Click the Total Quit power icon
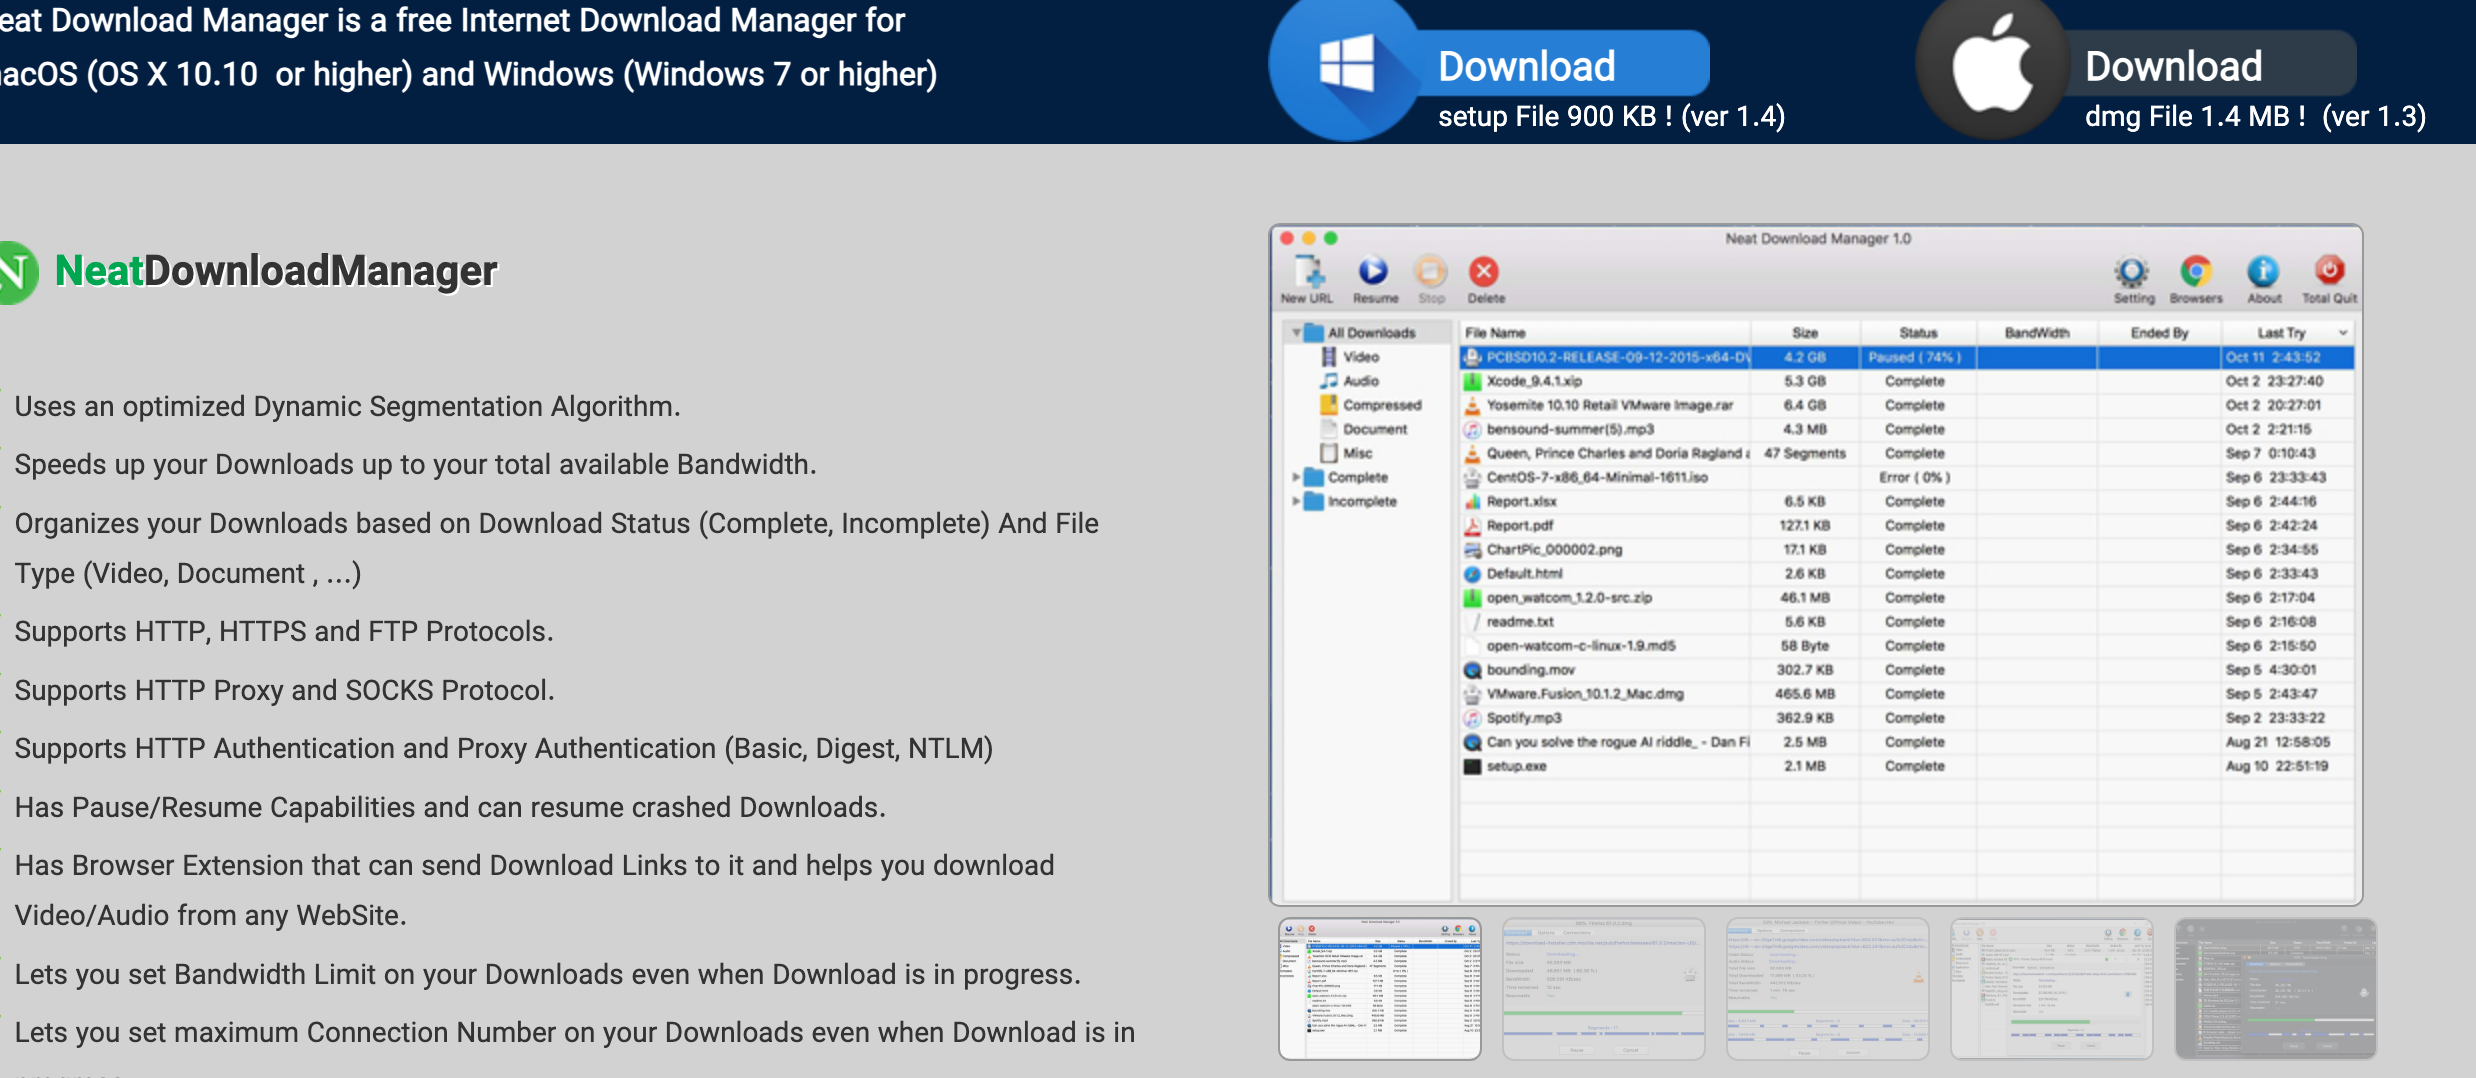2476x1078 pixels. tap(2329, 279)
